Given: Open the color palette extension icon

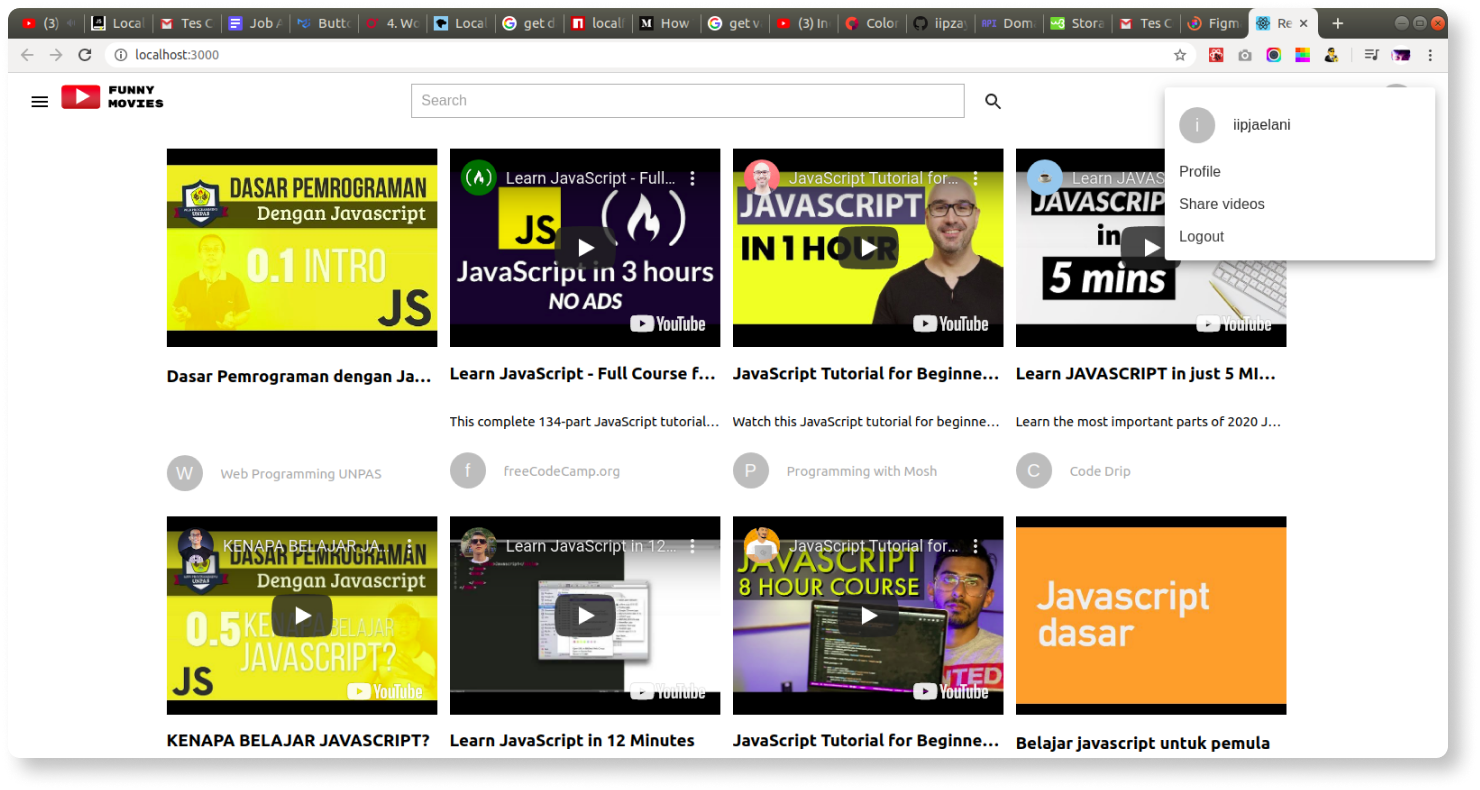Looking at the screenshot, I should pos(1302,54).
